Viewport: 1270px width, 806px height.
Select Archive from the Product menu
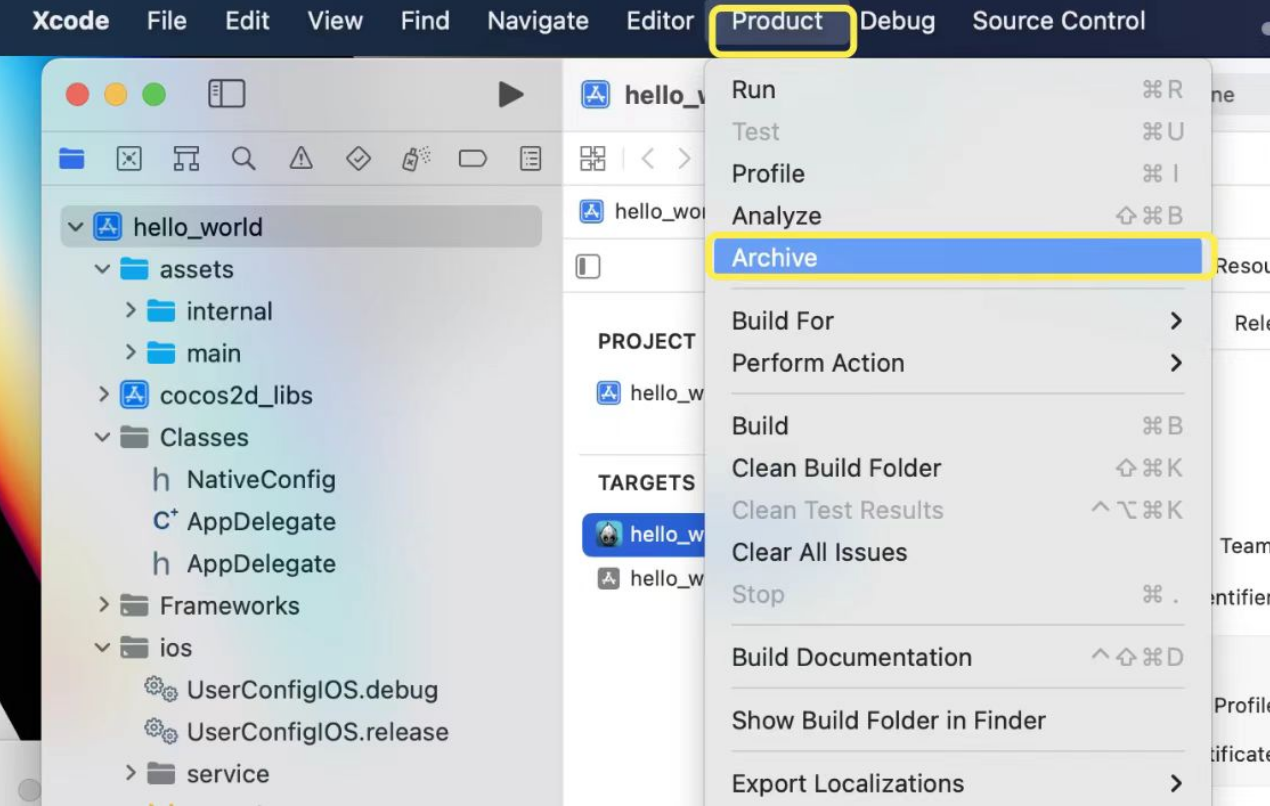coord(774,258)
